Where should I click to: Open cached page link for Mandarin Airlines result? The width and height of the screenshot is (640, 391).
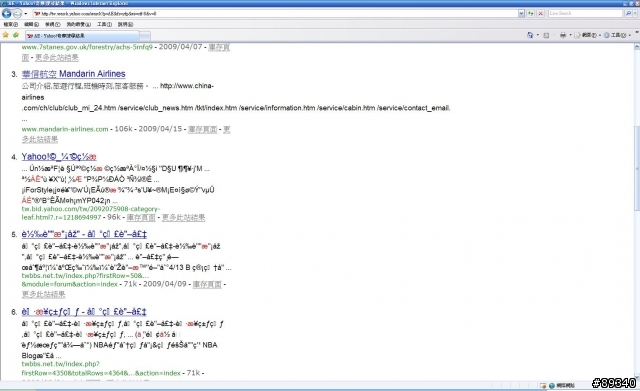[x=202, y=129]
